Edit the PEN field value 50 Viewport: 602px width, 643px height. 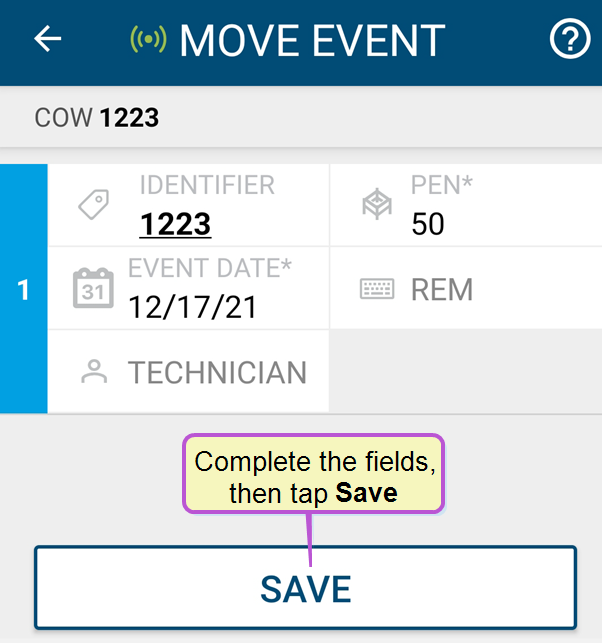point(465,205)
